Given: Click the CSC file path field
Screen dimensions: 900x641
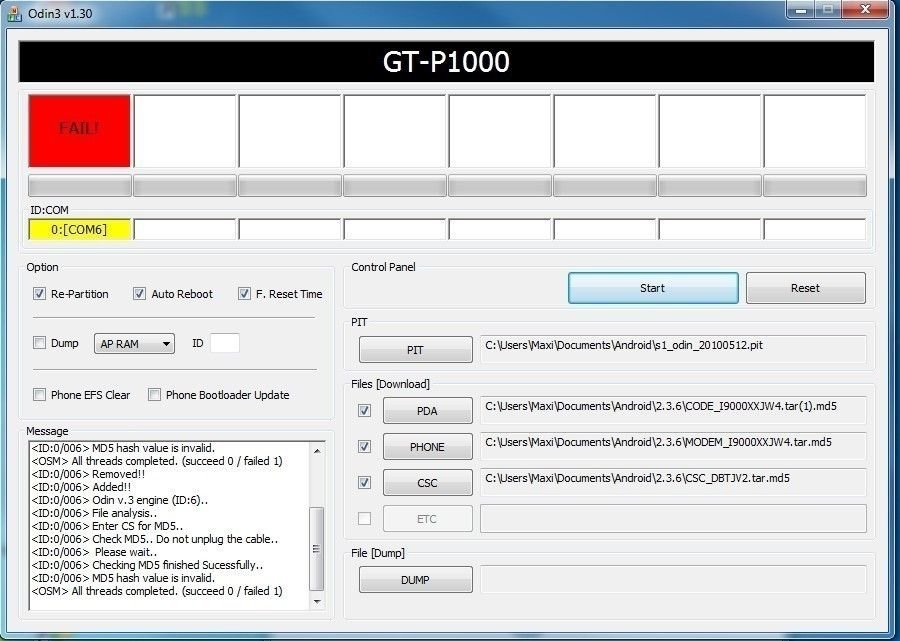Looking at the screenshot, I should pyautogui.click(x=673, y=483).
